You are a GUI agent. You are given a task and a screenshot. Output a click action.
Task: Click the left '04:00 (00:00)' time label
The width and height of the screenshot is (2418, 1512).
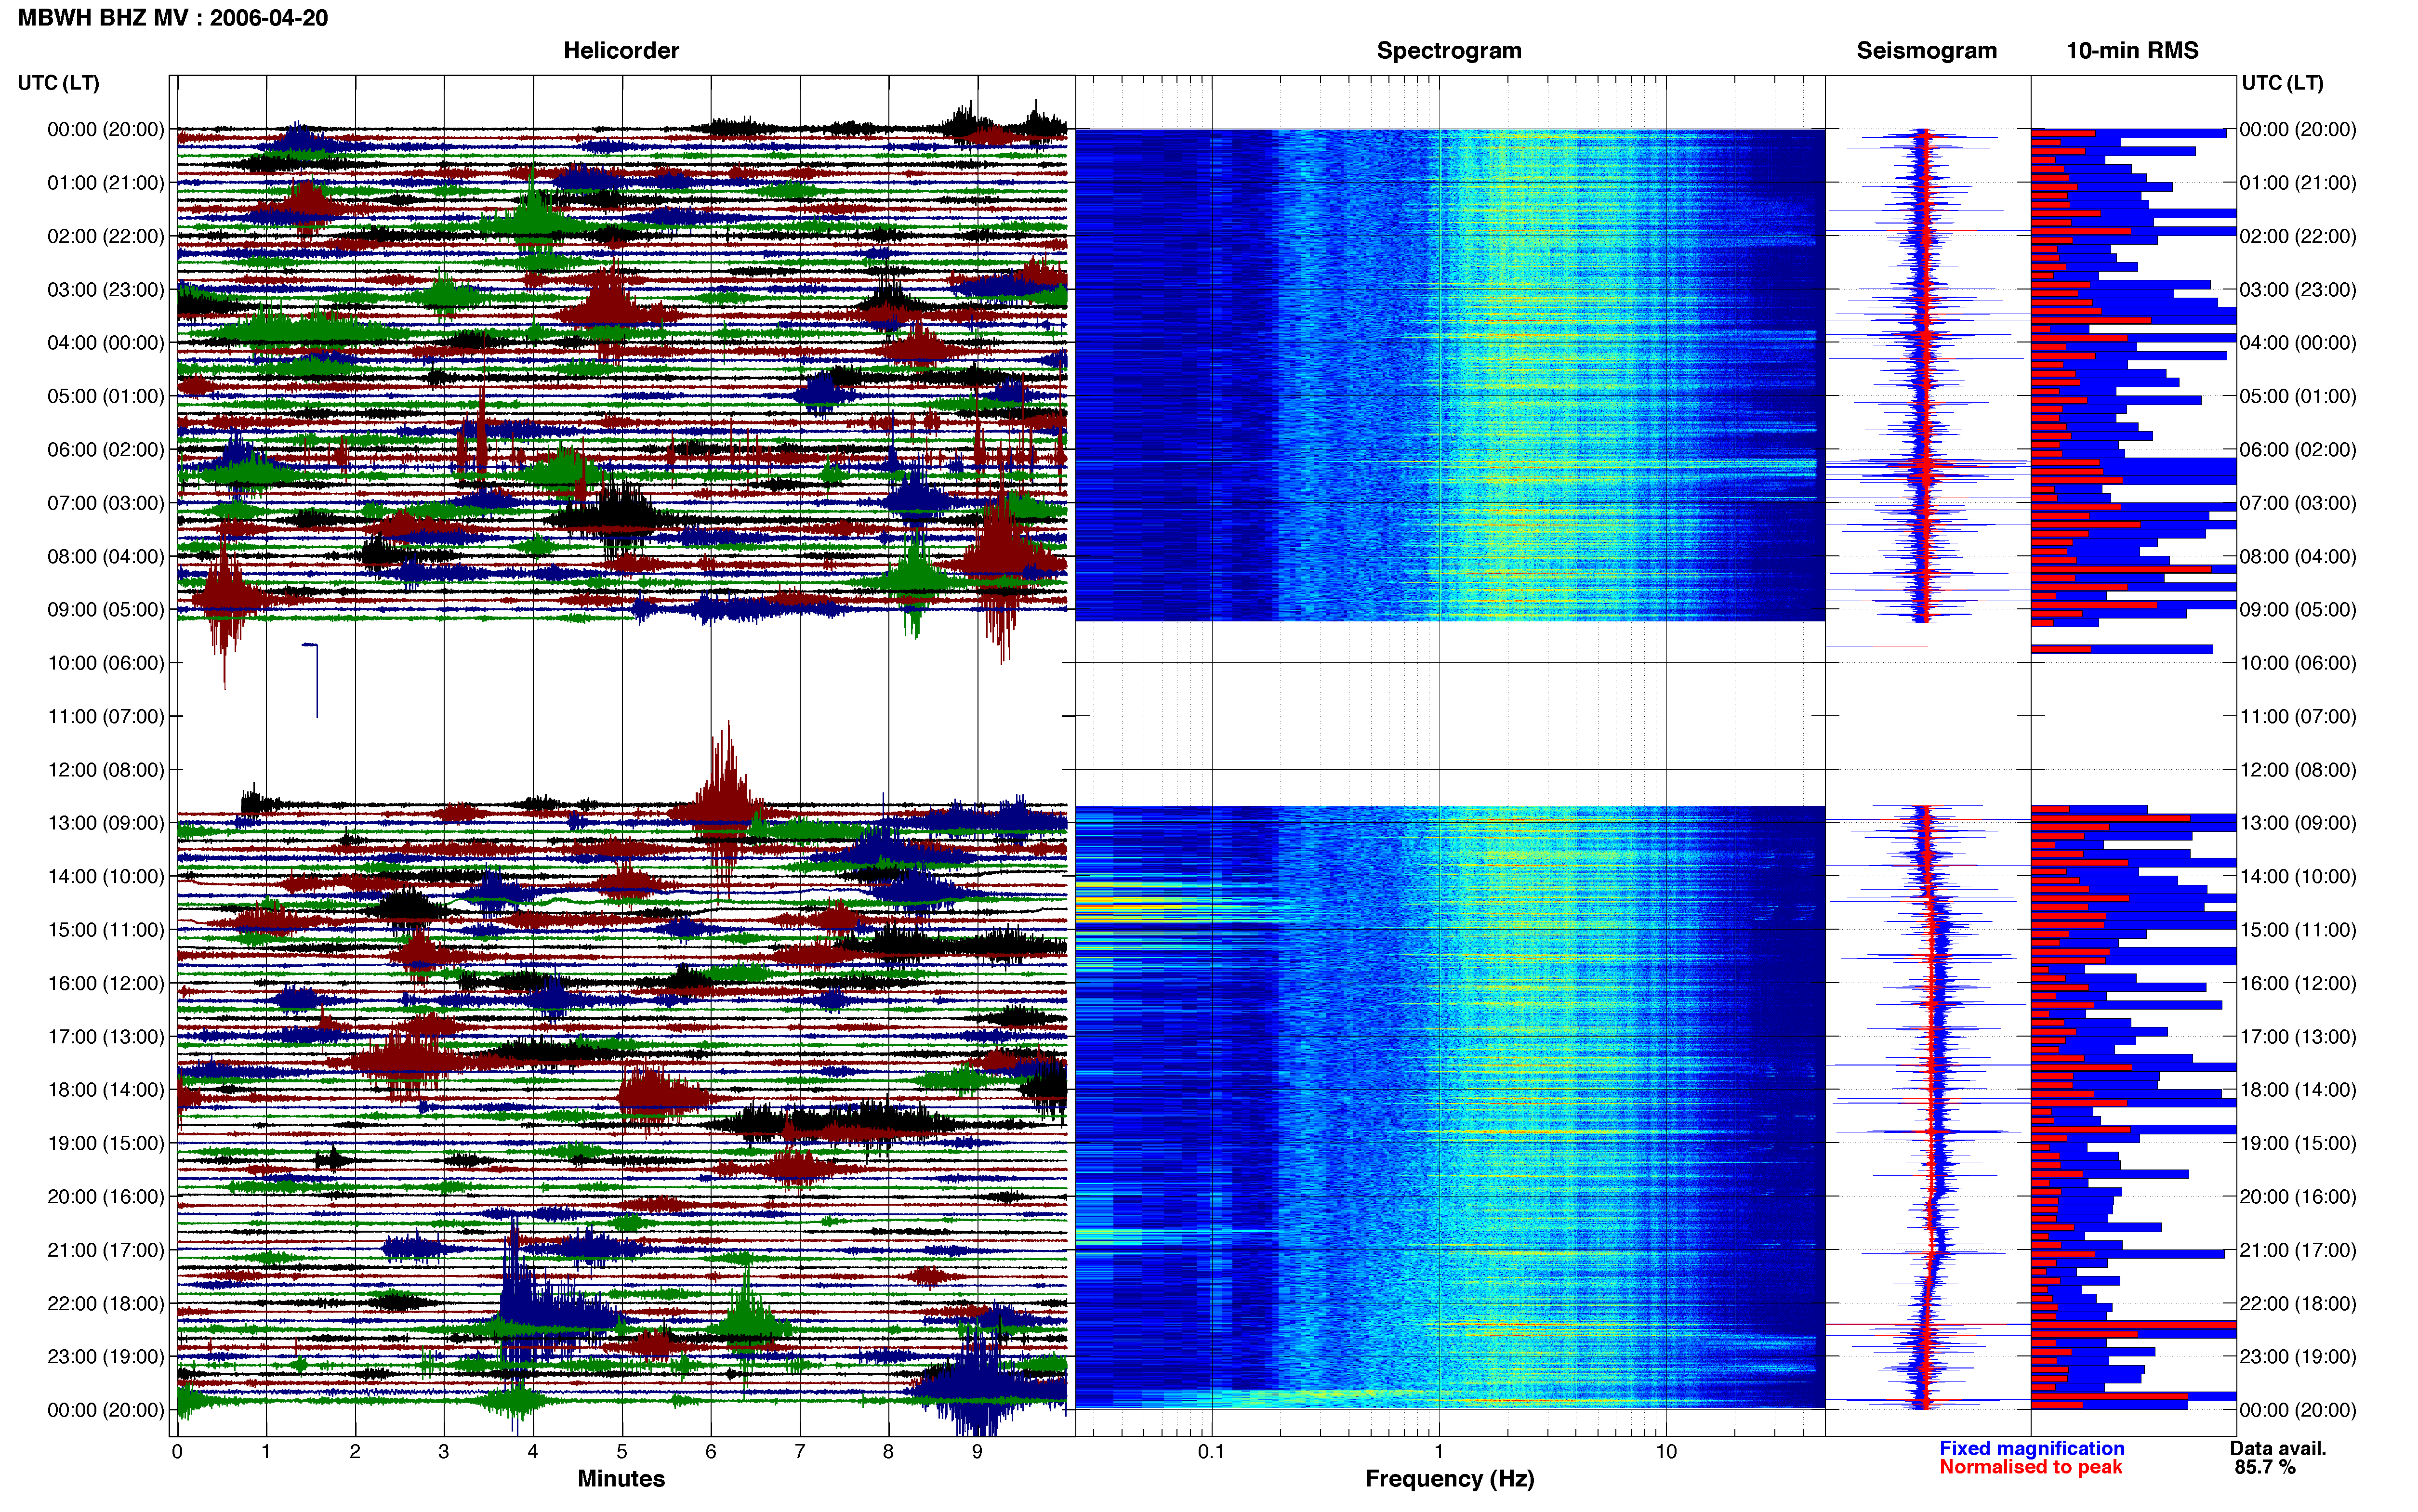pos(106,343)
